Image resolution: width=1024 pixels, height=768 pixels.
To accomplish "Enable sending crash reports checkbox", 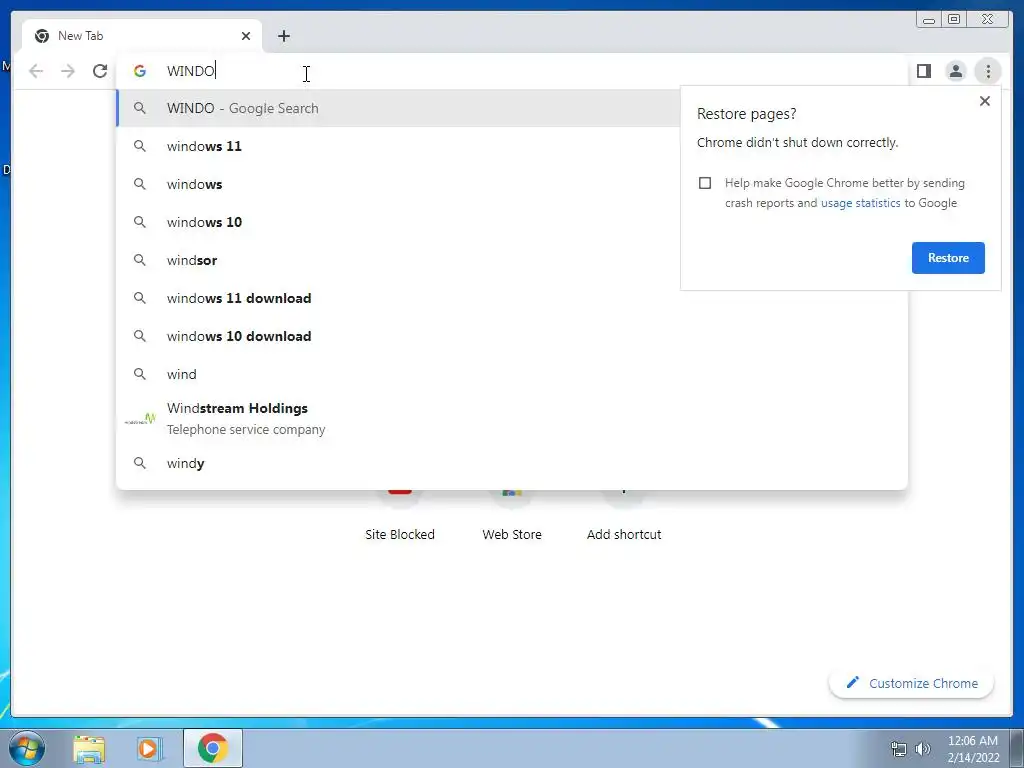I will pos(705,183).
